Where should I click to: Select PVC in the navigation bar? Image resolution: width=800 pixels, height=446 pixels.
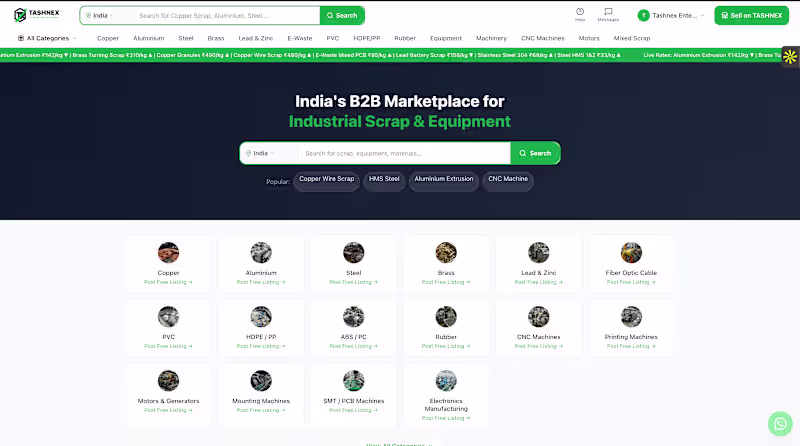point(333,38)
